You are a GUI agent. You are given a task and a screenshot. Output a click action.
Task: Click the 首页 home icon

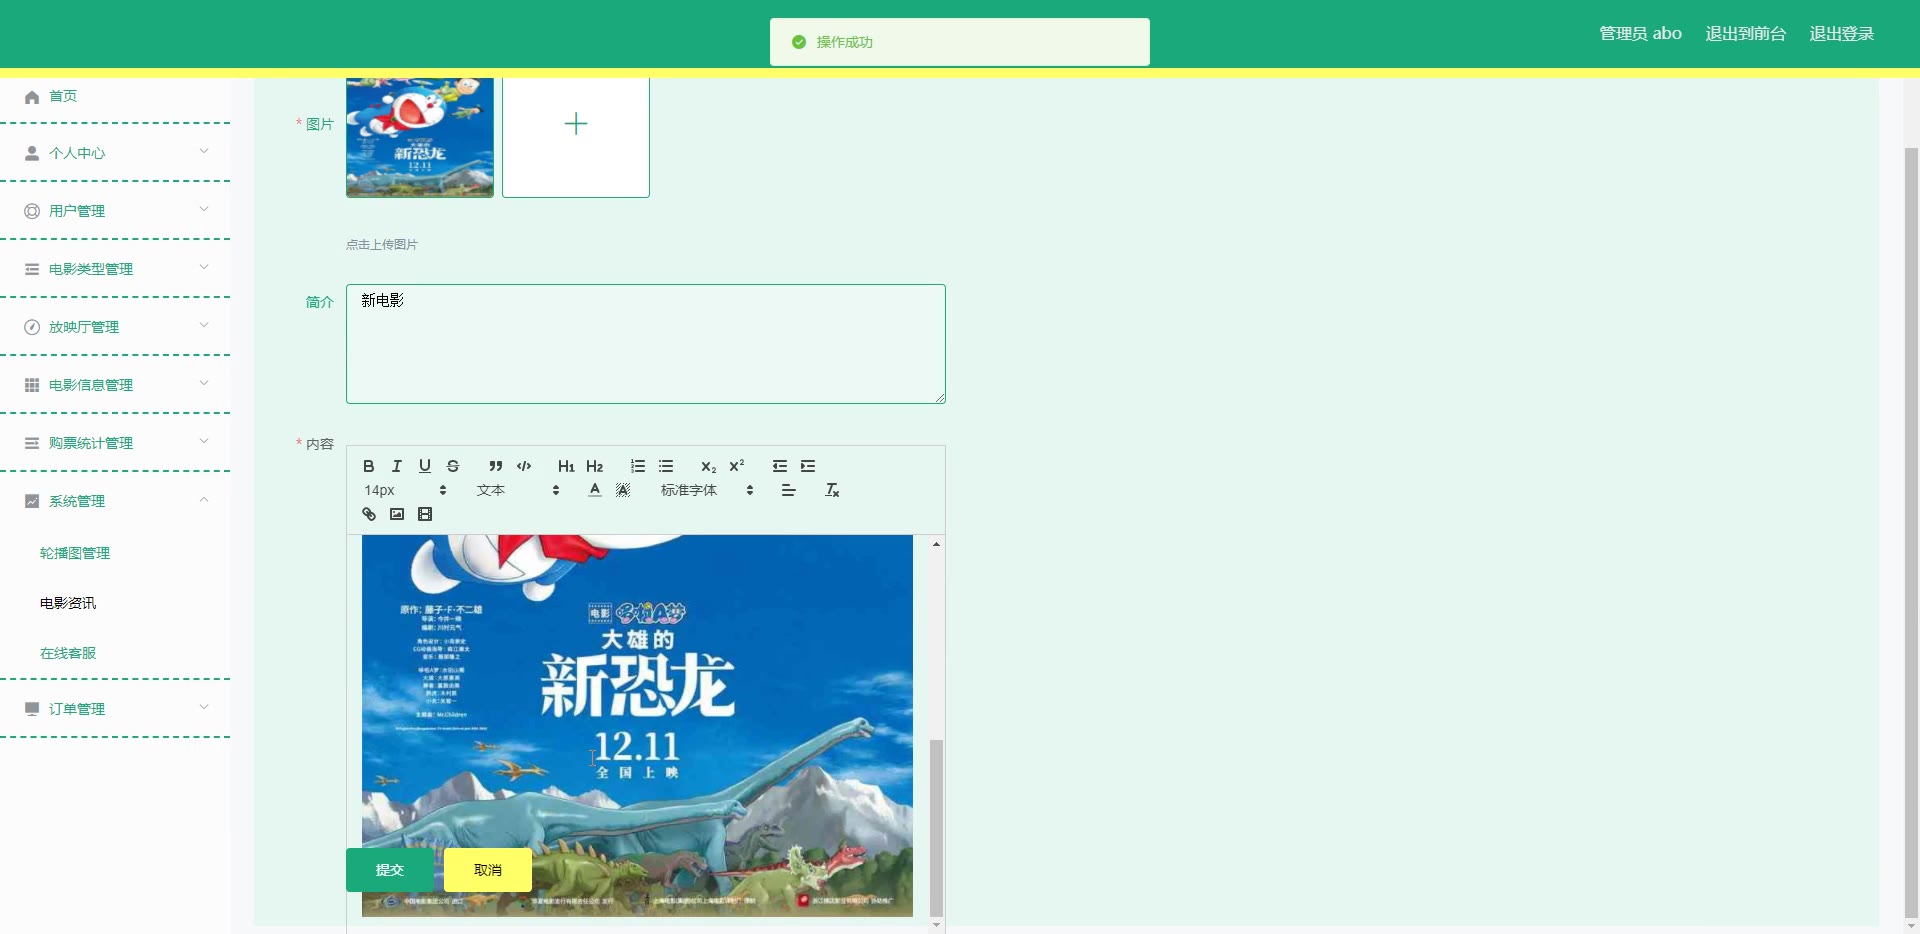(32, 97)
